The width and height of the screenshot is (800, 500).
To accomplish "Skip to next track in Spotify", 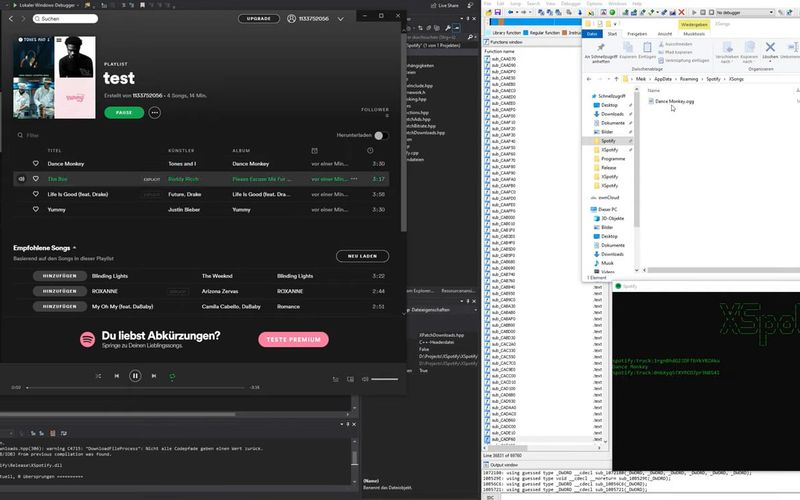I will coord(154,376).
